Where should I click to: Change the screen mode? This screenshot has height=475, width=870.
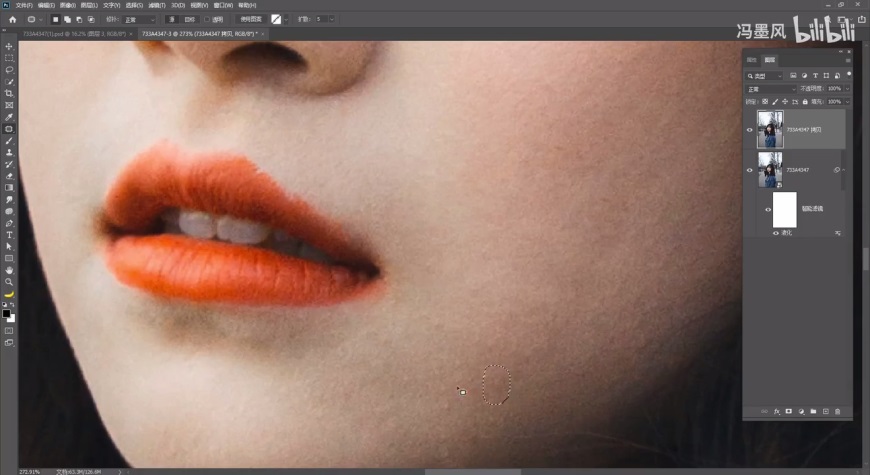(x=9, y=343)
